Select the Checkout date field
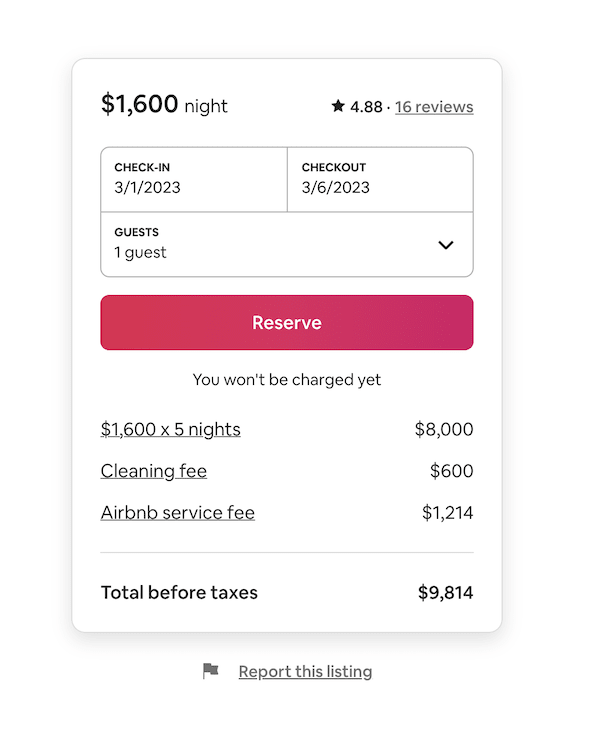The image size is (600, 739). pyautogui.click(x=380, y=180)
